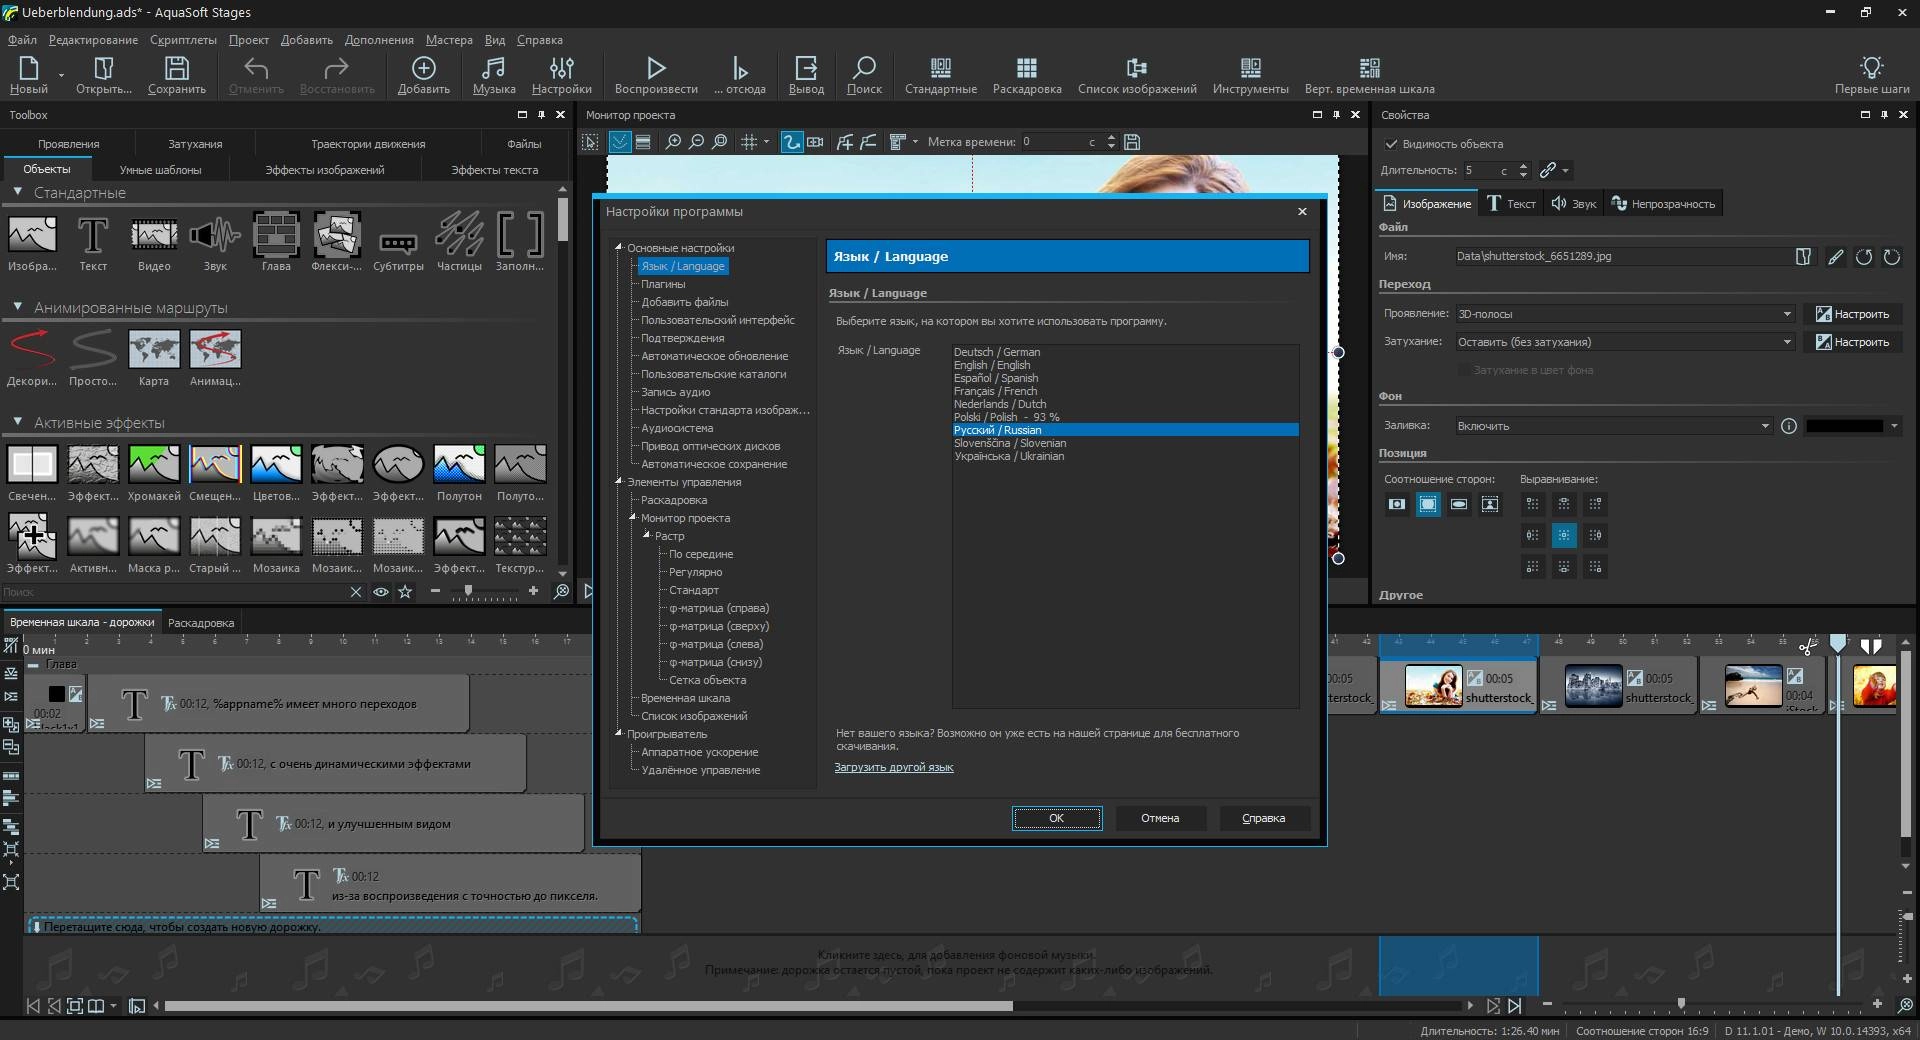Toggle favorites star in Toolbox search bar
Screen dimensions: 1920x1040
coord(405,592)
